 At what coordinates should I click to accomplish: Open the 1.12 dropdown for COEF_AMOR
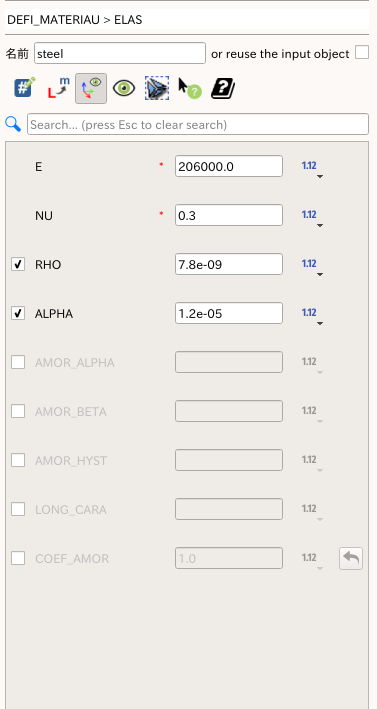click(x=312, y=560)
